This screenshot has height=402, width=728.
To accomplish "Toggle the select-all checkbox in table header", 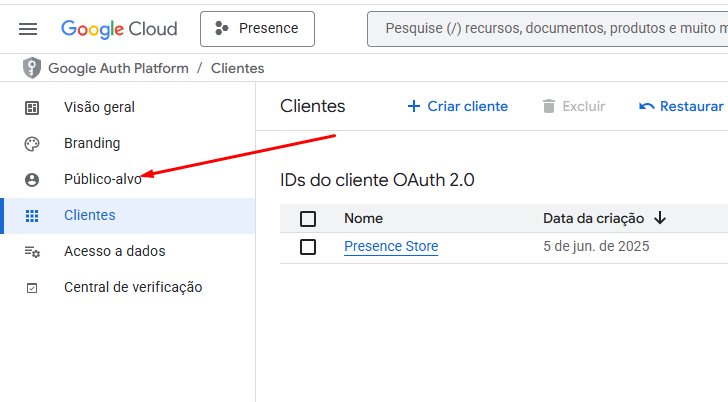I will (308, 219).
